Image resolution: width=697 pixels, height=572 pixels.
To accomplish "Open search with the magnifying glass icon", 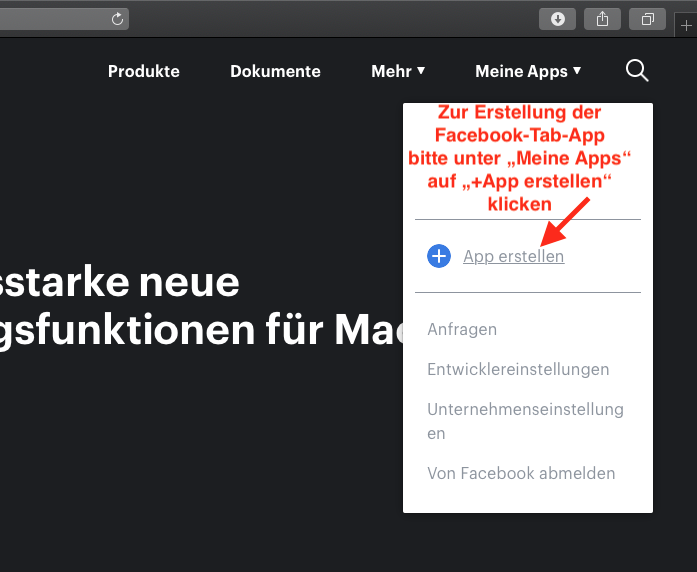I will tap(637, 71).
